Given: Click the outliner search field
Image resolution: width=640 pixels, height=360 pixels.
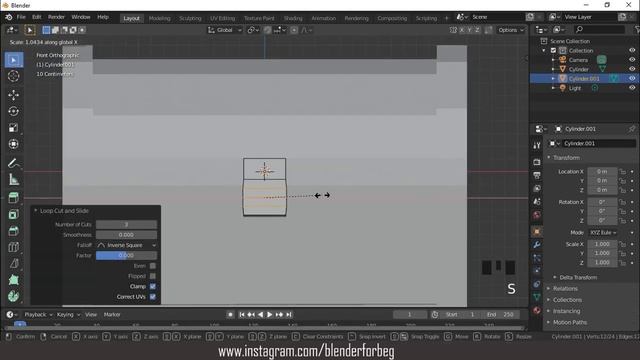Looking at the screenshot, I should click(x=599, y=29).
